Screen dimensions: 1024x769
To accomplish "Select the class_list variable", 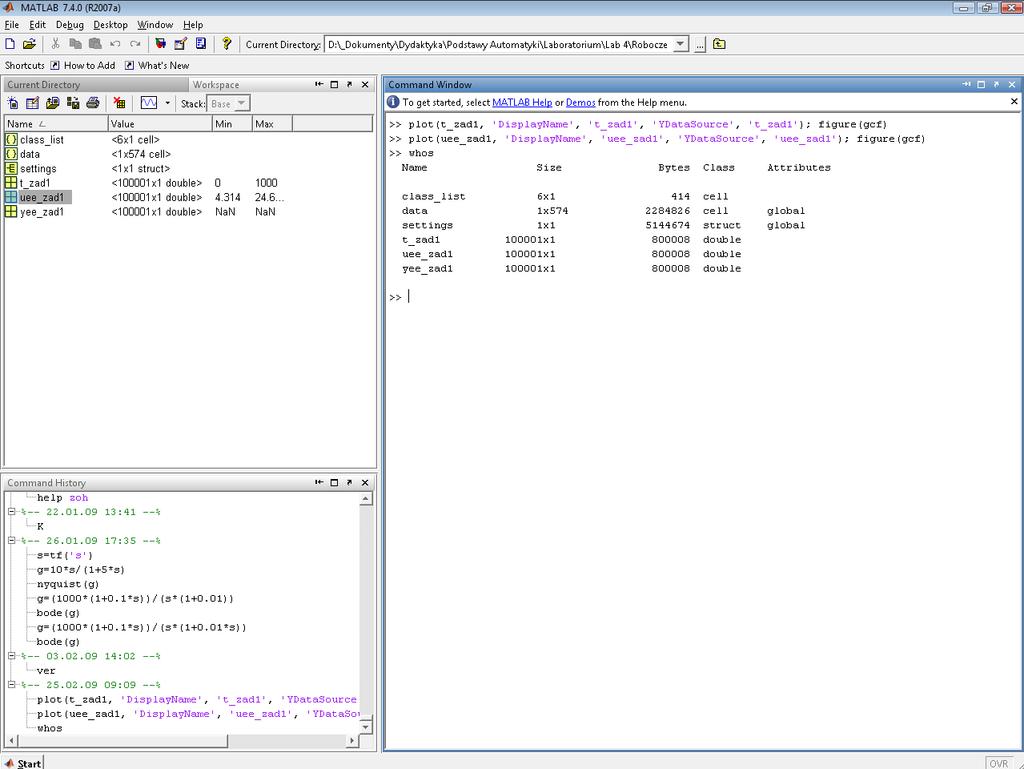I will click(x=42, y=140).
